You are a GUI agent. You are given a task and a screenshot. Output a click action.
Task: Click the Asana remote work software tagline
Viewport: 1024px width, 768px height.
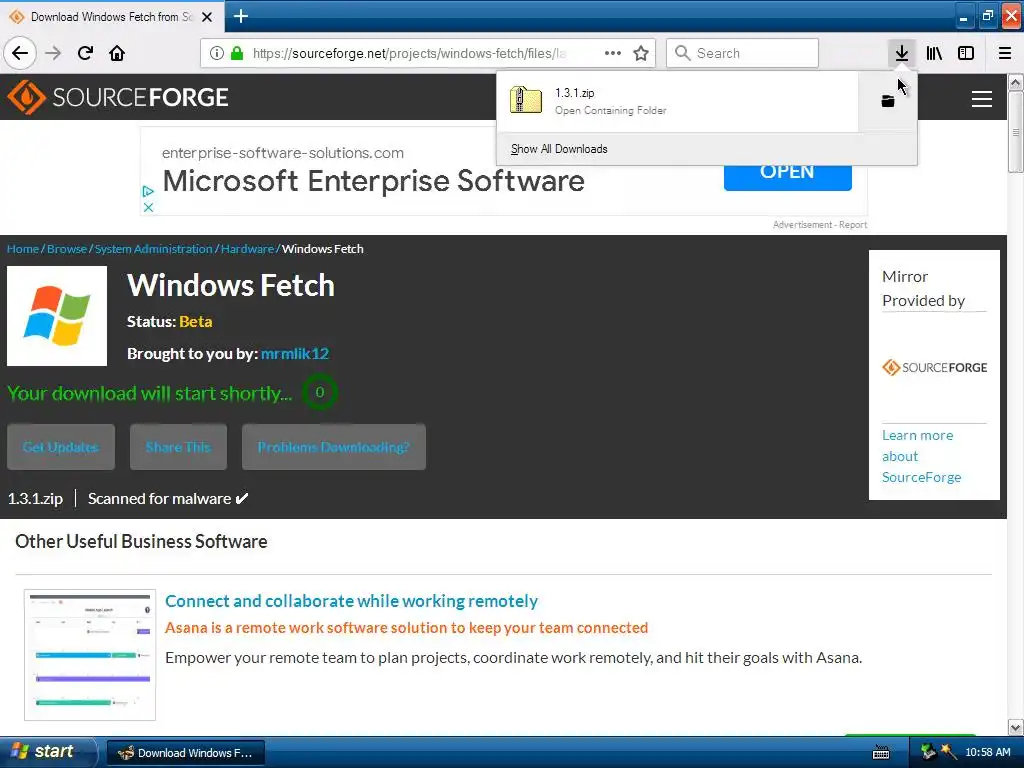click(406, 628)
